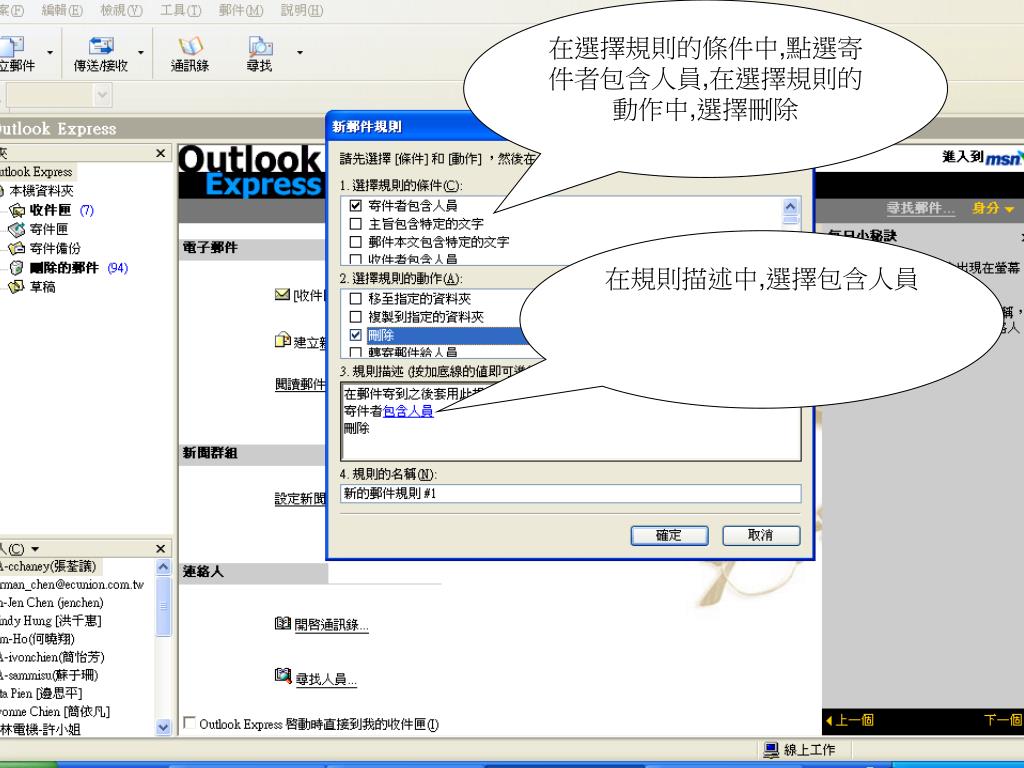Open the 檢視(V) menu
This screenshot has height=768, width=1024.
click(x=121, y=10)
